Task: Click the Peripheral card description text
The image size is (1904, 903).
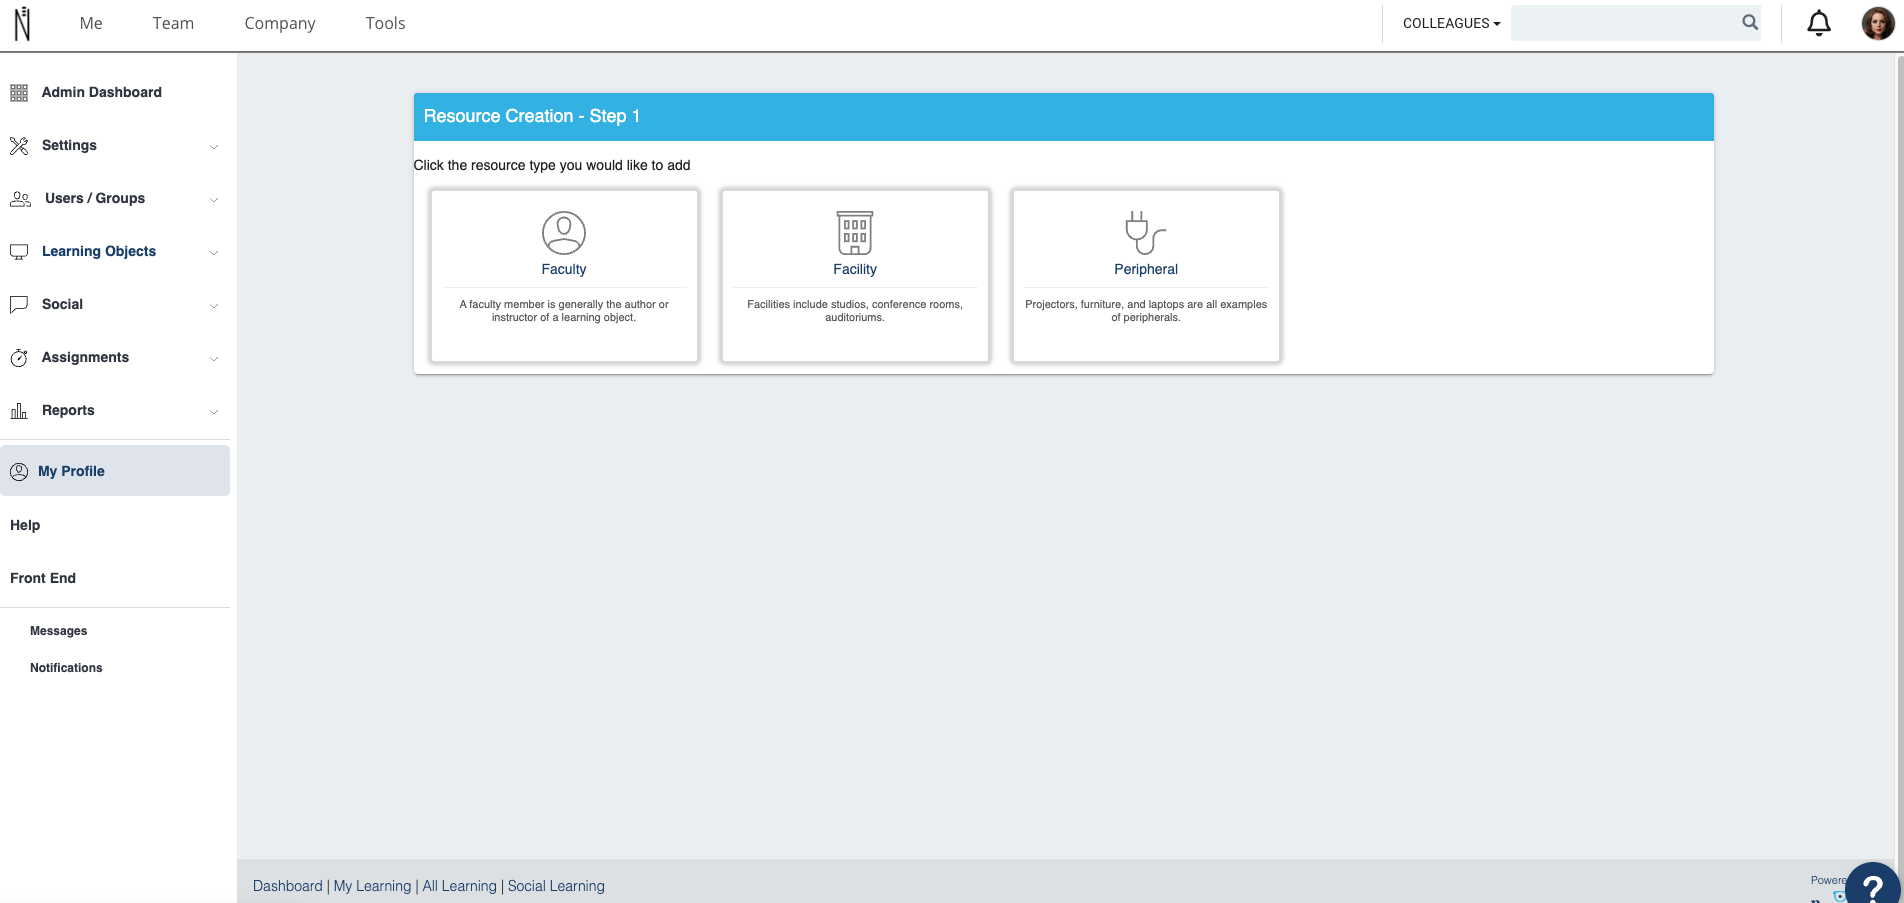Action: 1146,311
